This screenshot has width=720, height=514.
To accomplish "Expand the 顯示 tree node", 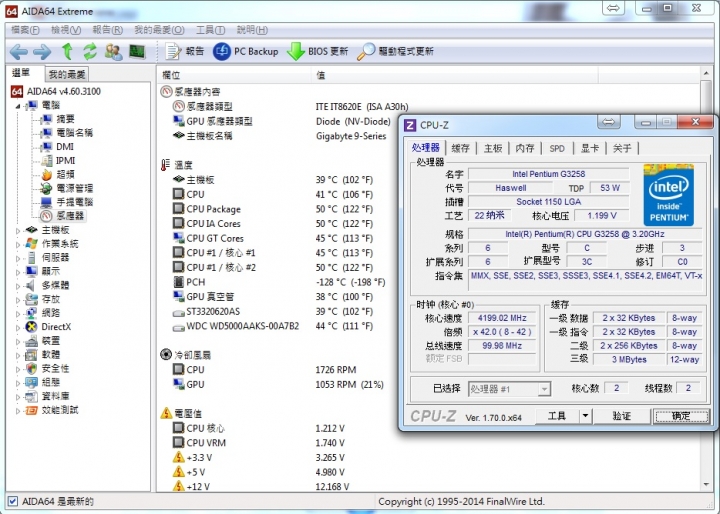I will [18, 272].
